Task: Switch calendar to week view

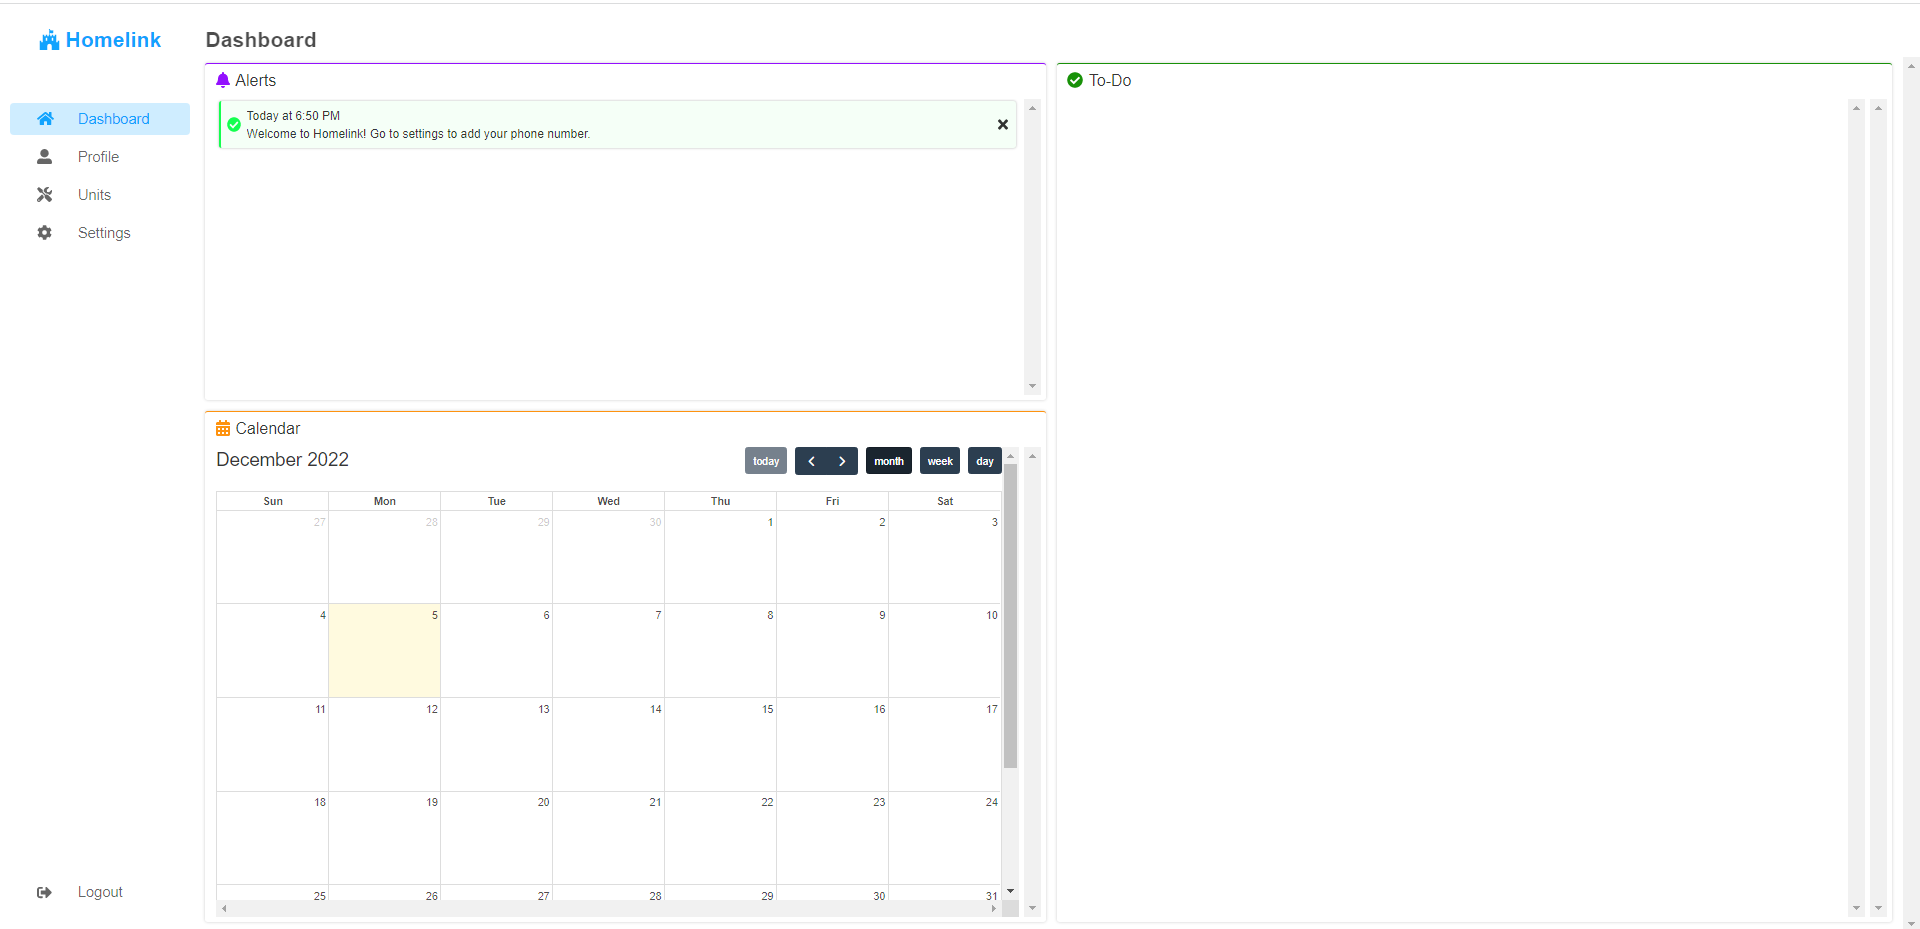Action: (940, 461)
